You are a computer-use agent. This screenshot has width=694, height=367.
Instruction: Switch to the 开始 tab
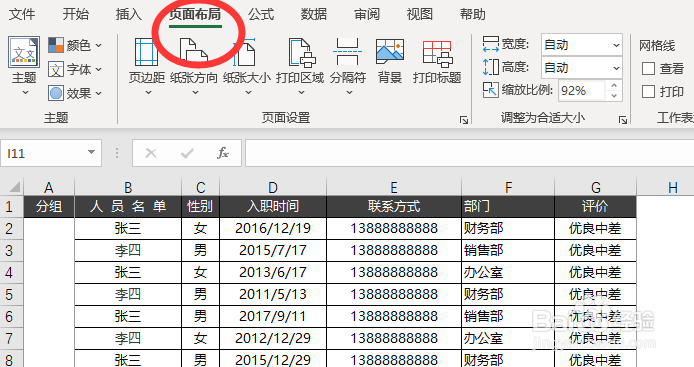pyautogui.click(x=75, y=14)
